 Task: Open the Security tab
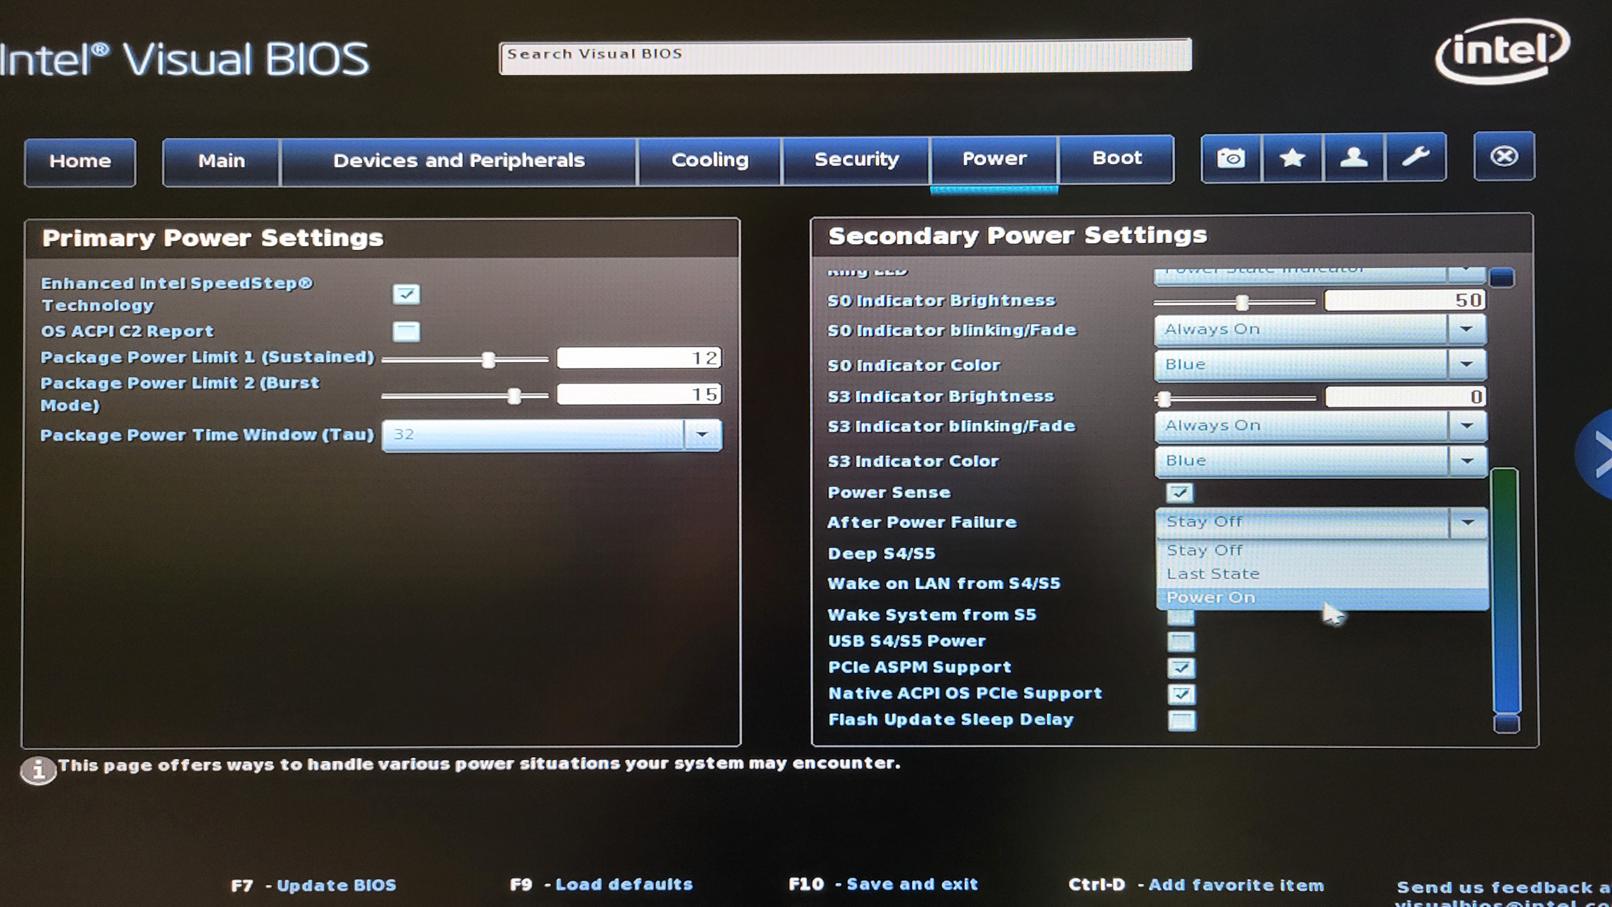[x=856, y=159]
